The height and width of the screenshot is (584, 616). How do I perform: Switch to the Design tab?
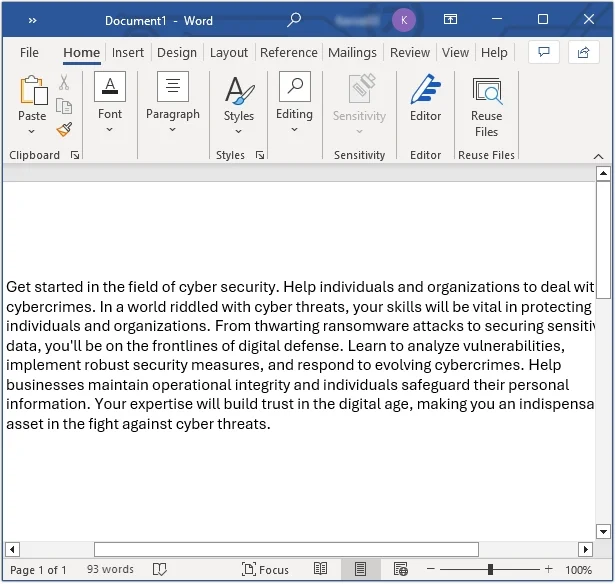177,52
